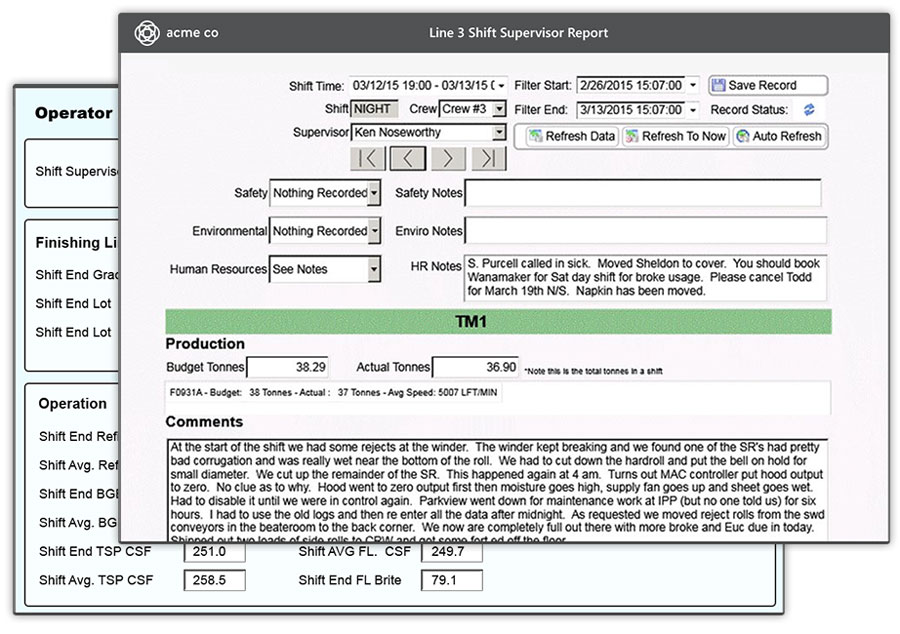Image resolution: width=900 pixels, height=634 pixels.
Task: Click the Enviro Notes text field
Action: [x=646, y=231]
